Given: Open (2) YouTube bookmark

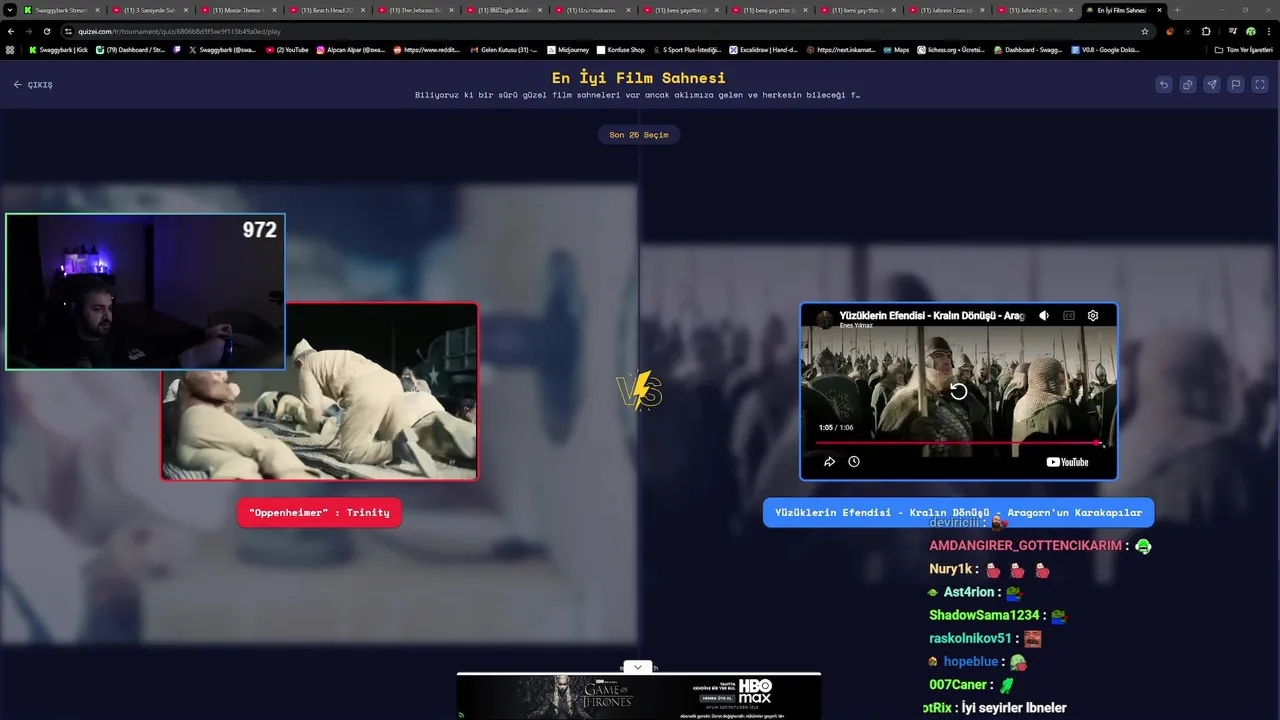Looking at the screenshot, I should click(x=287, y=49).
